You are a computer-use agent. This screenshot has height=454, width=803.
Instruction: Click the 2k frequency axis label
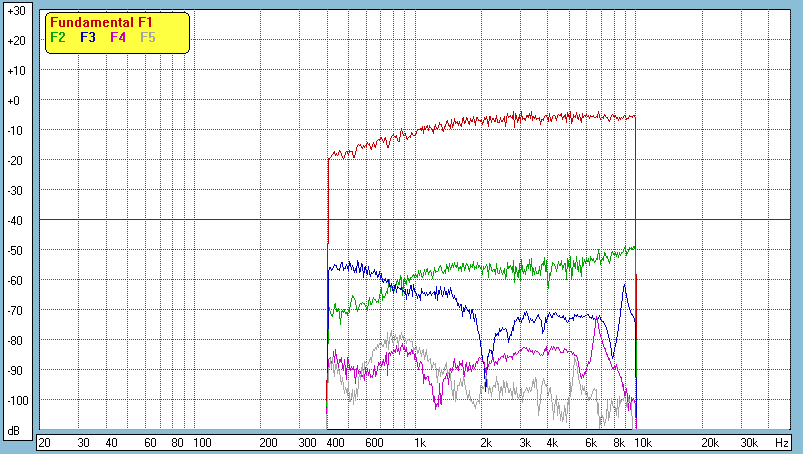point(486,442)
